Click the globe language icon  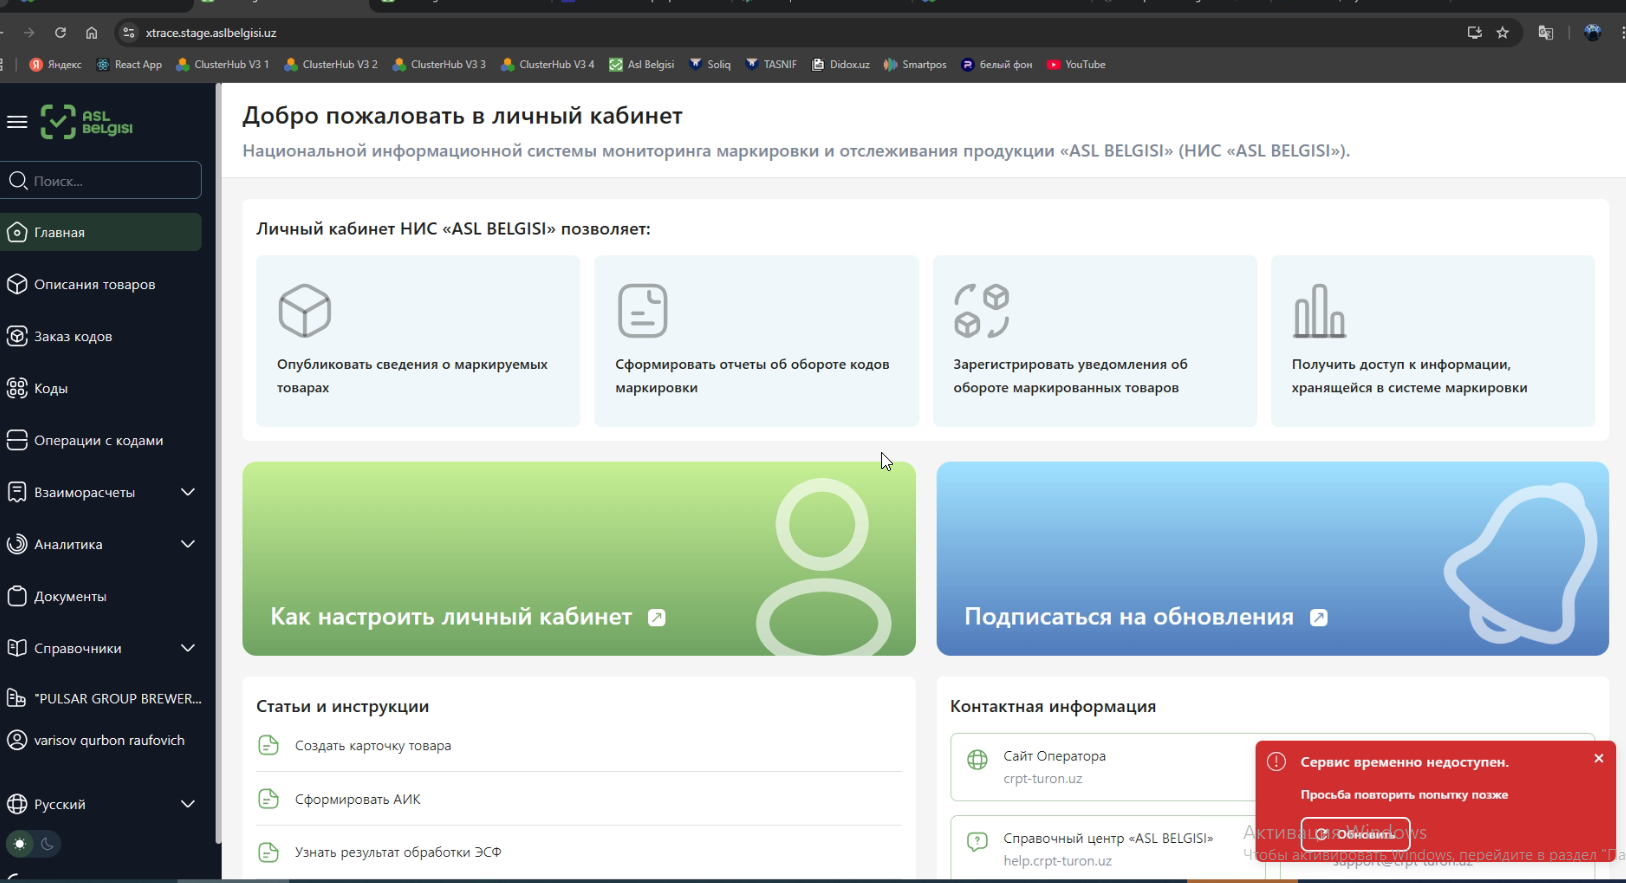click(x=17, y=804)
